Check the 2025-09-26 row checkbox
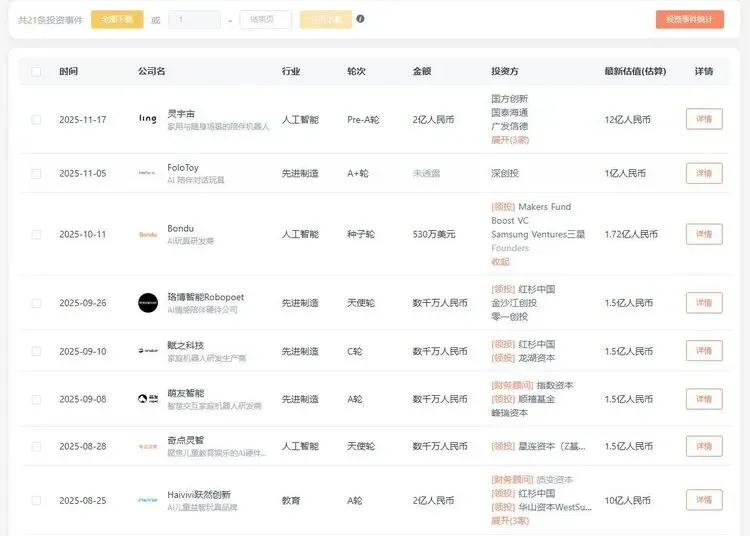750x536 pixels. click(36, 303)
